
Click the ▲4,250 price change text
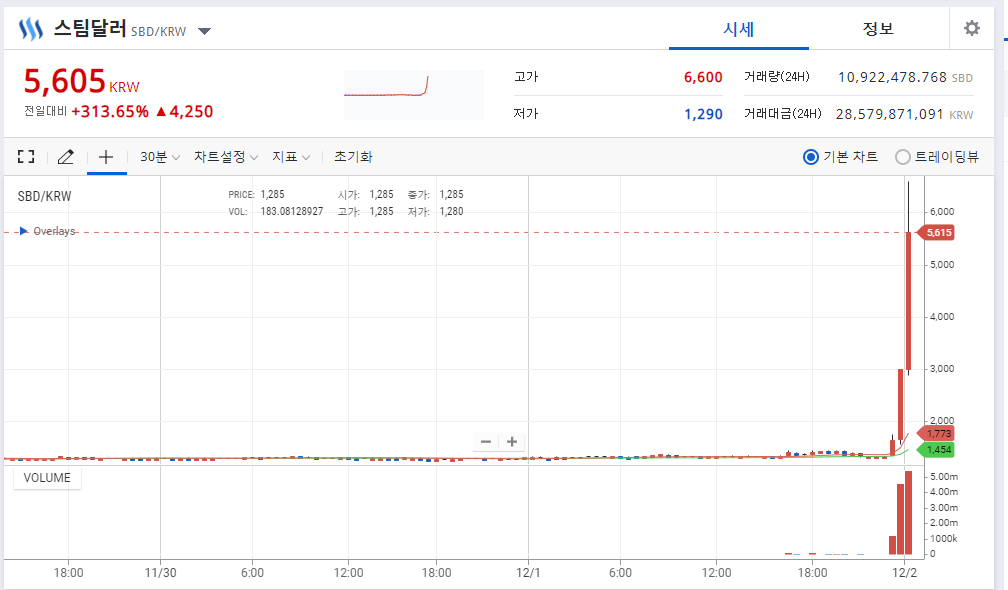point(184,112)
